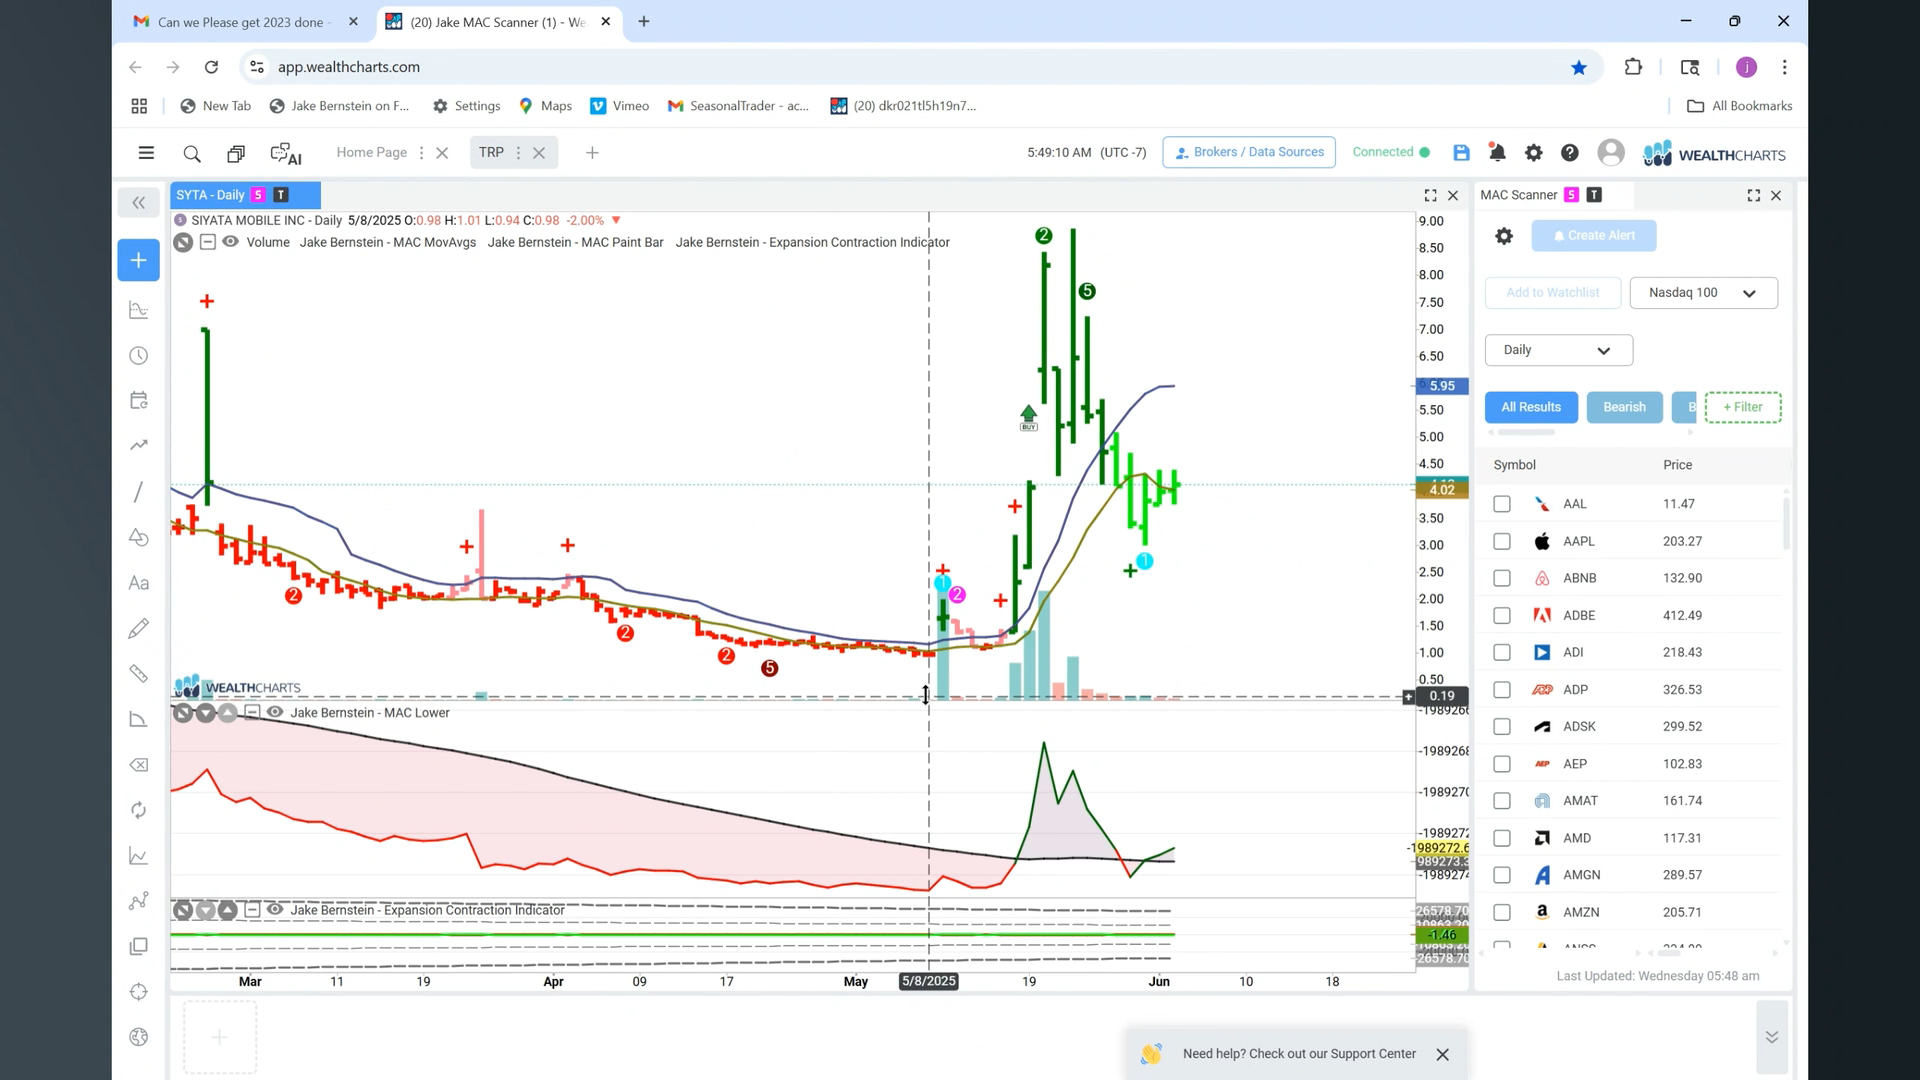The image size is (1920, 1080).
Task: Tick the AMD checkbox
Action: [1502, 838]
